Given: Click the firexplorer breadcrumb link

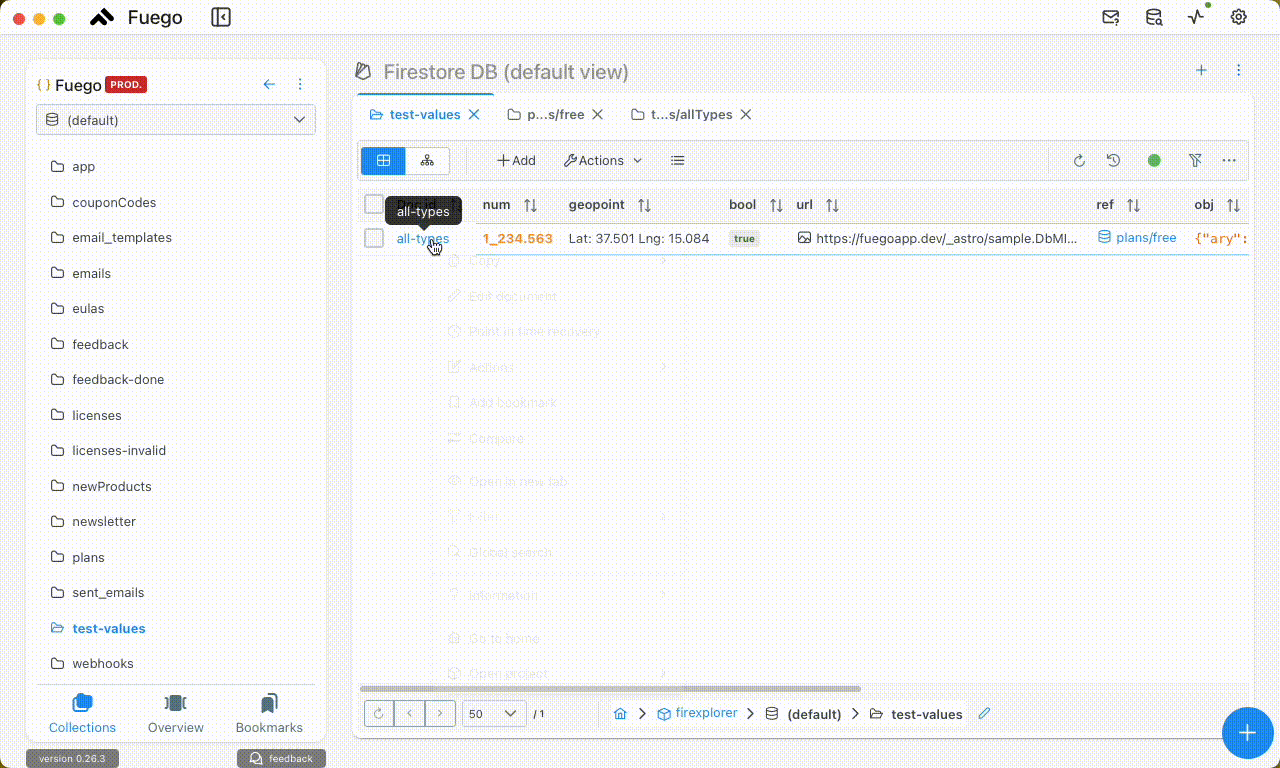Looking at the screenshot, I should coord(697,714).
